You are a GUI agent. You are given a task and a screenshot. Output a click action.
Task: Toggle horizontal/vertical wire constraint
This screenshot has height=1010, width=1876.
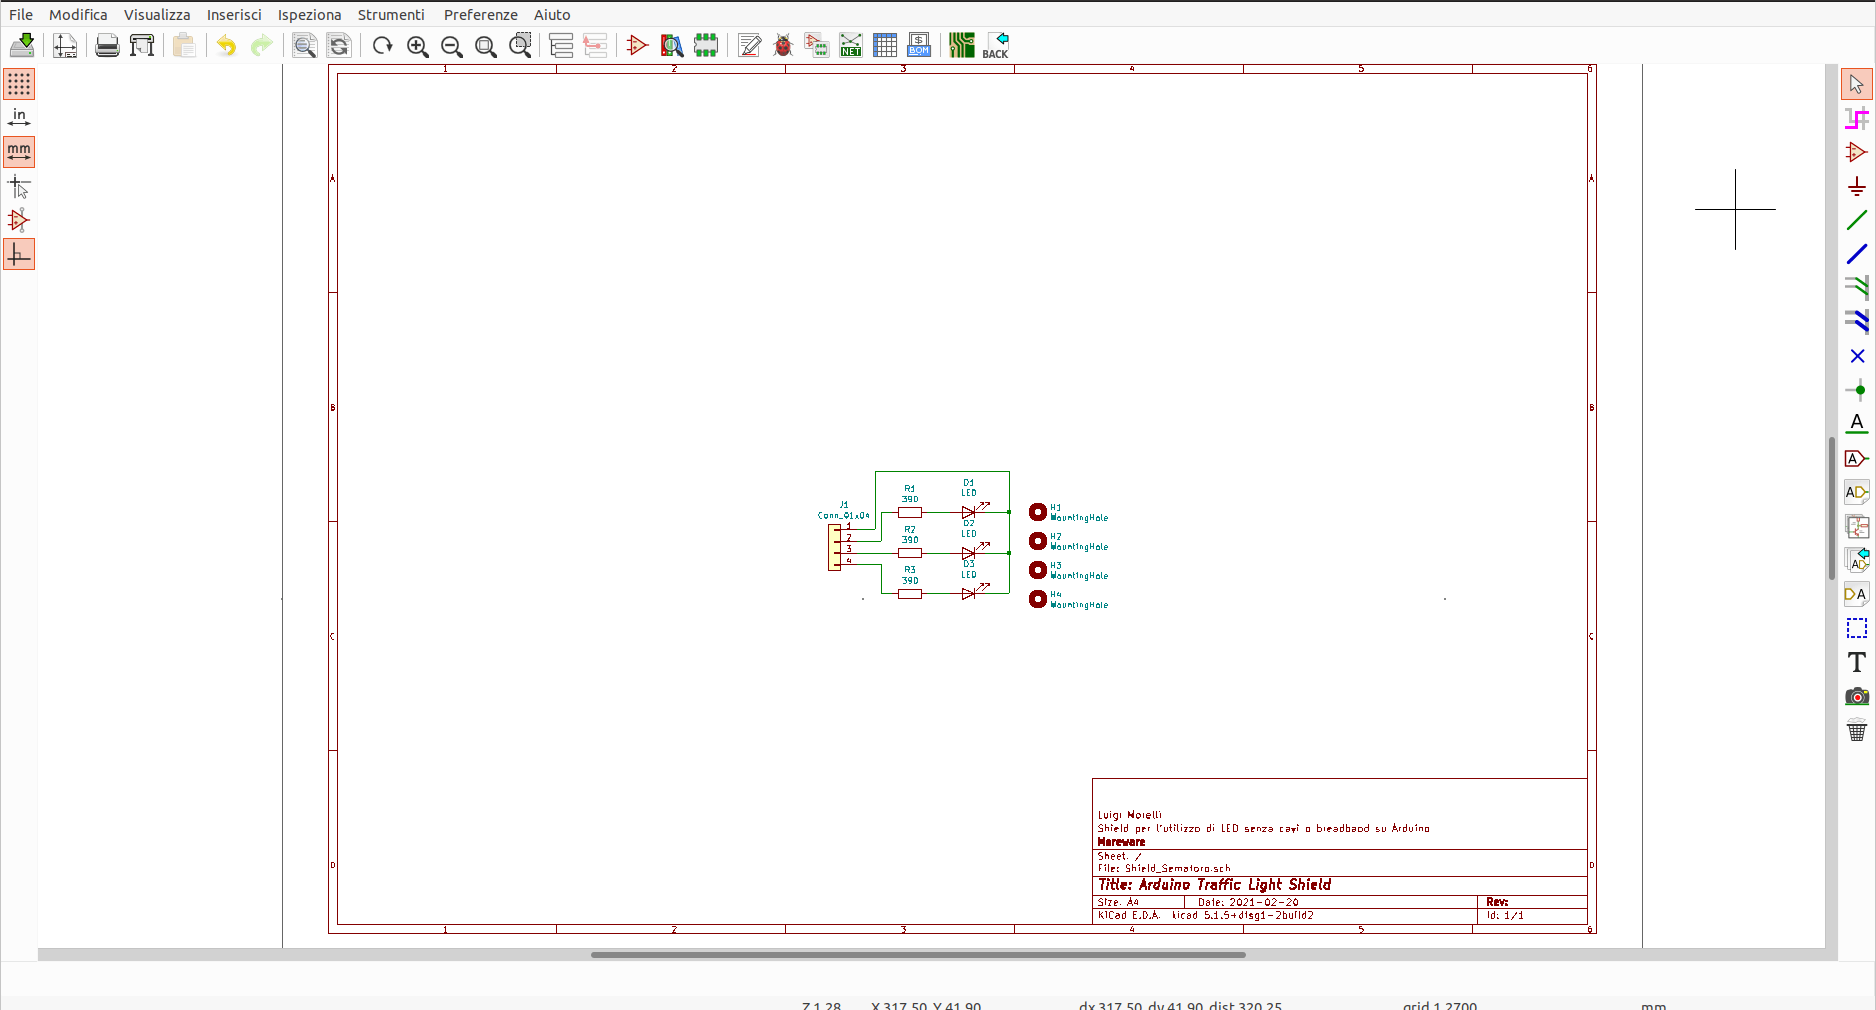coord(19,255)
